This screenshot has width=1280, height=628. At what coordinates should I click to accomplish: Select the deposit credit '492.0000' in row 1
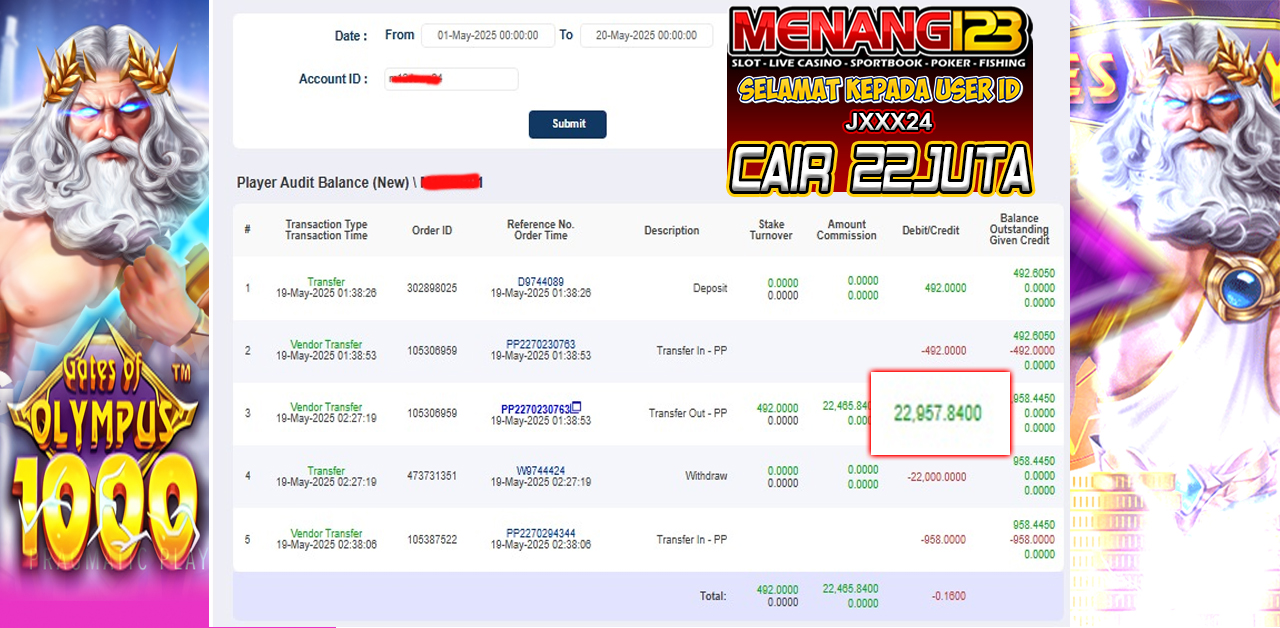click(945, 288)
